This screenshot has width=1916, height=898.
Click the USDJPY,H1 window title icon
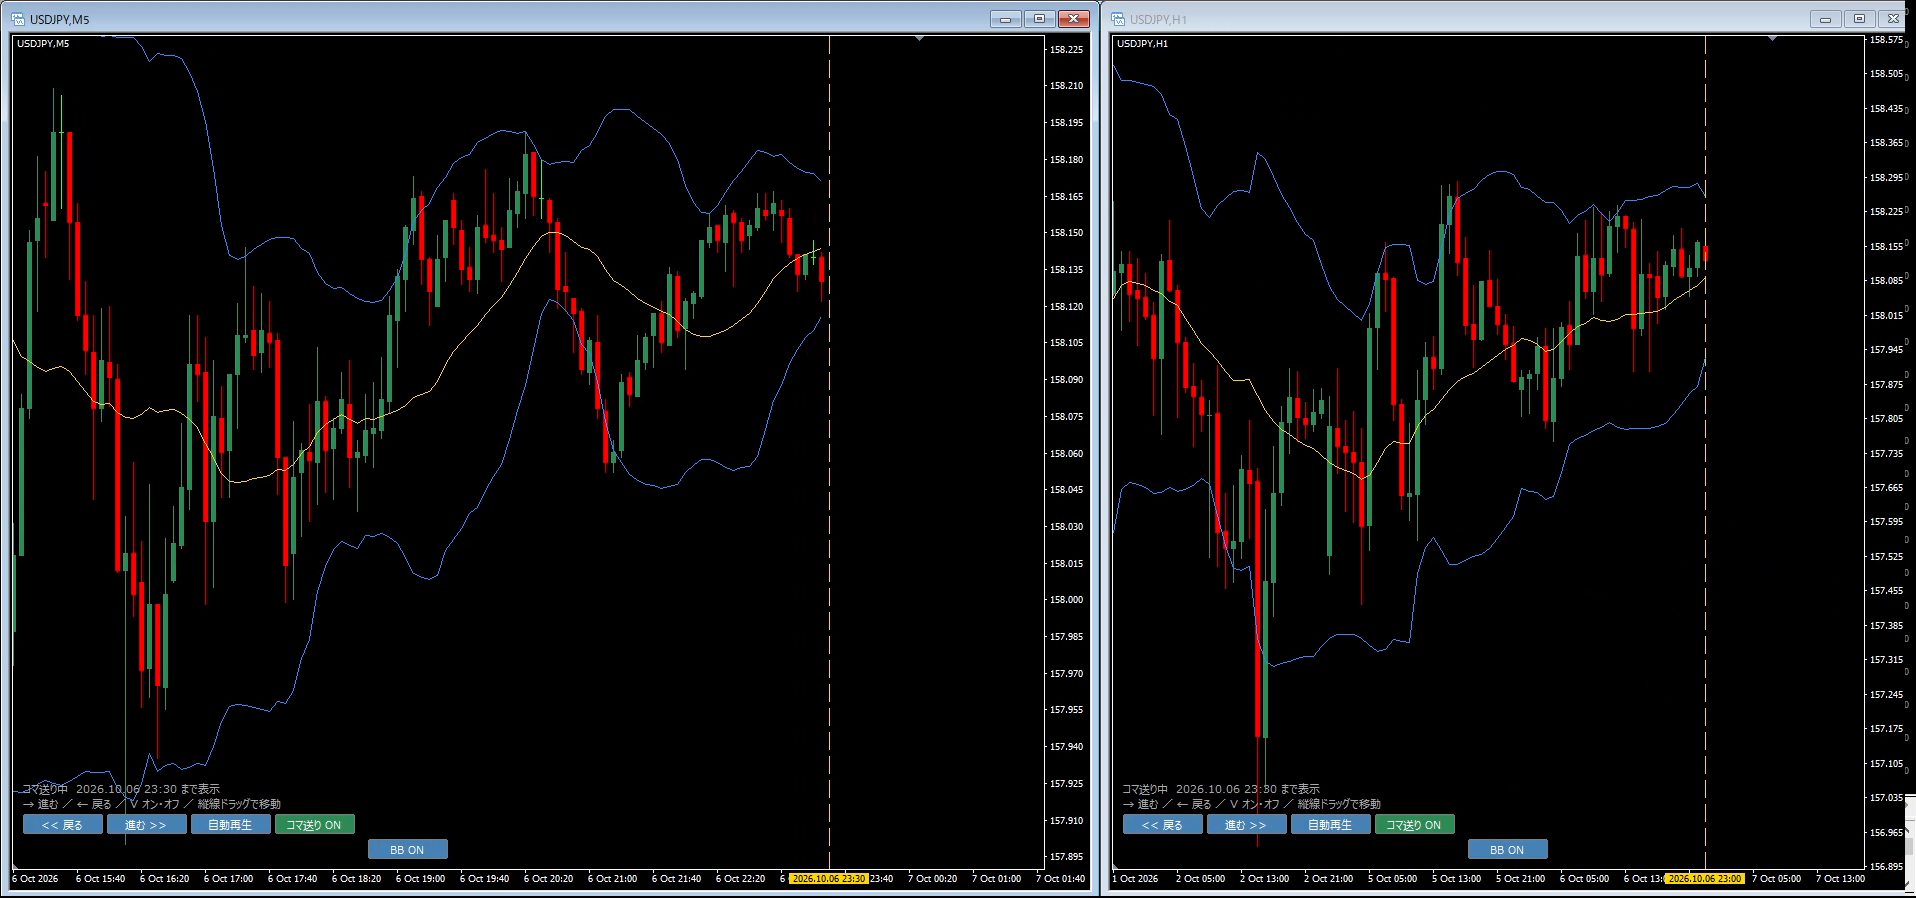point(1118,19)
